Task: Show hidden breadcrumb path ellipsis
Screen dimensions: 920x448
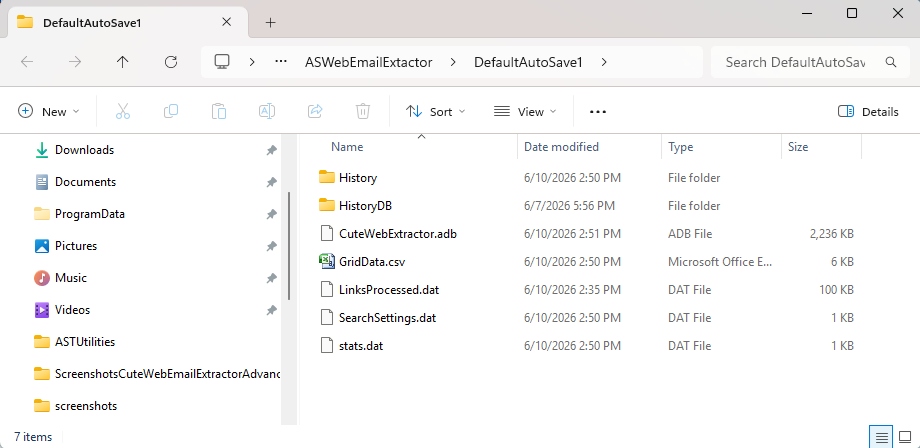Action: (281, 62)
